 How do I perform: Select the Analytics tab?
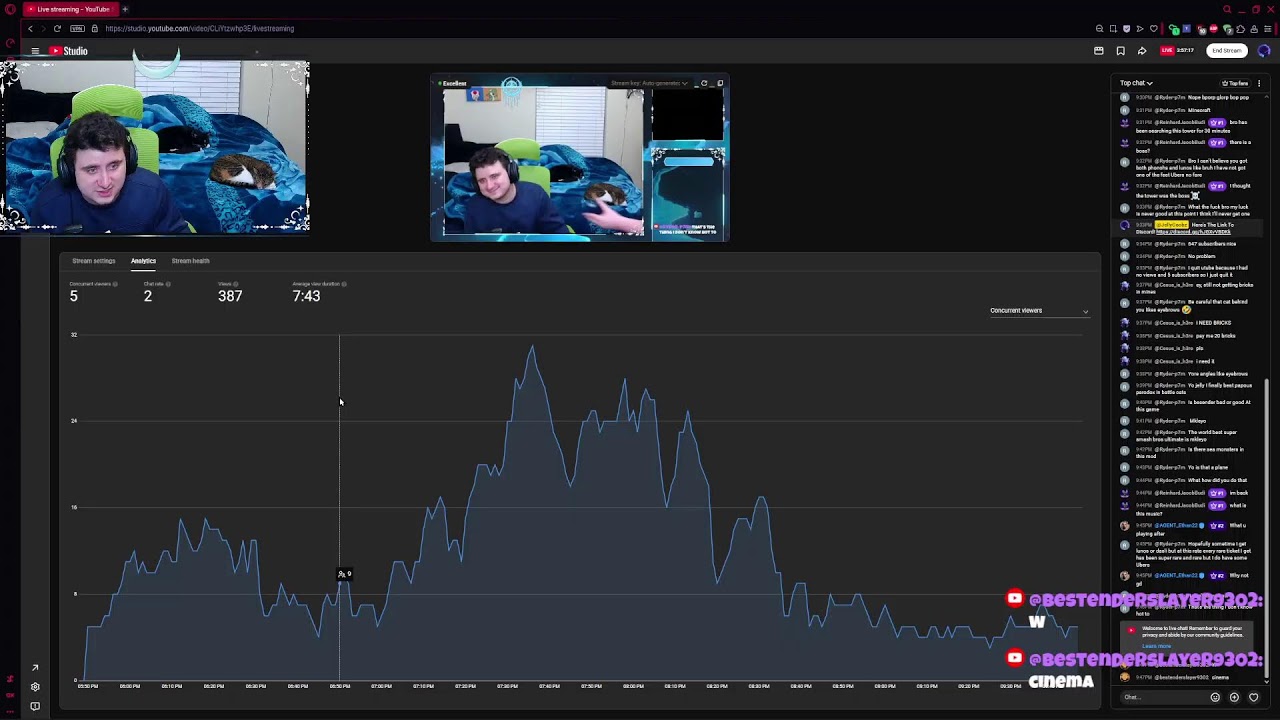[x=143, y=261]
